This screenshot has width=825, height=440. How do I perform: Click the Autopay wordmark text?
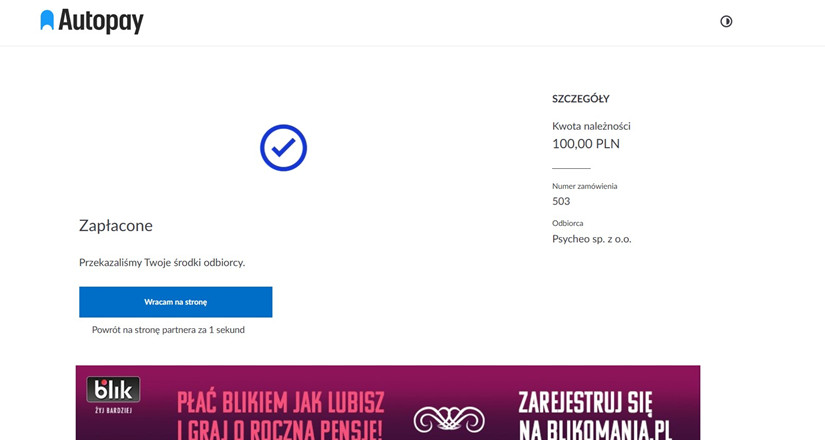[100, 21]
